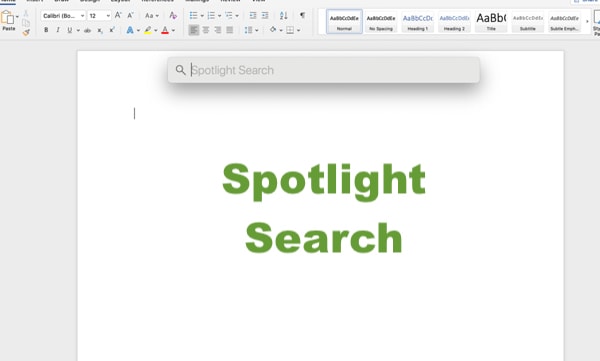Screen dimensions: 600x361
Task: Toggle Strikethrough formatting
Action: [88, 30]
